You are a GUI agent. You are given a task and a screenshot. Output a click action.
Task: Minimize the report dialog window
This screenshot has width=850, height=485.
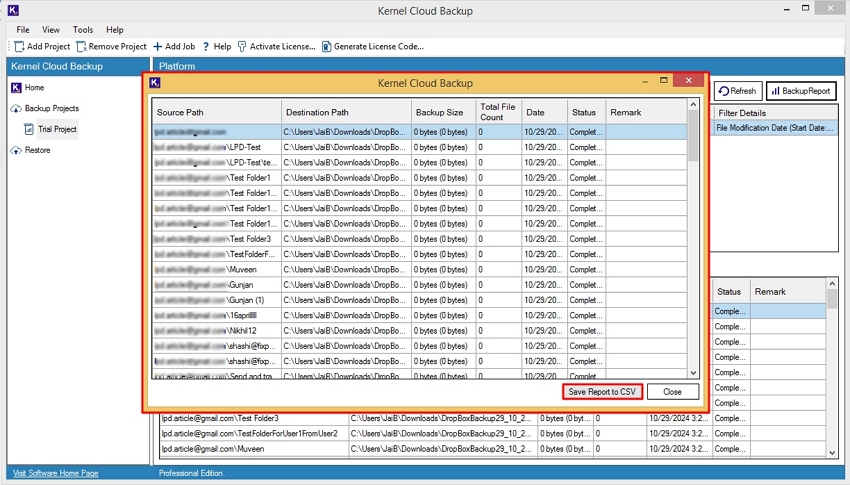645,81
